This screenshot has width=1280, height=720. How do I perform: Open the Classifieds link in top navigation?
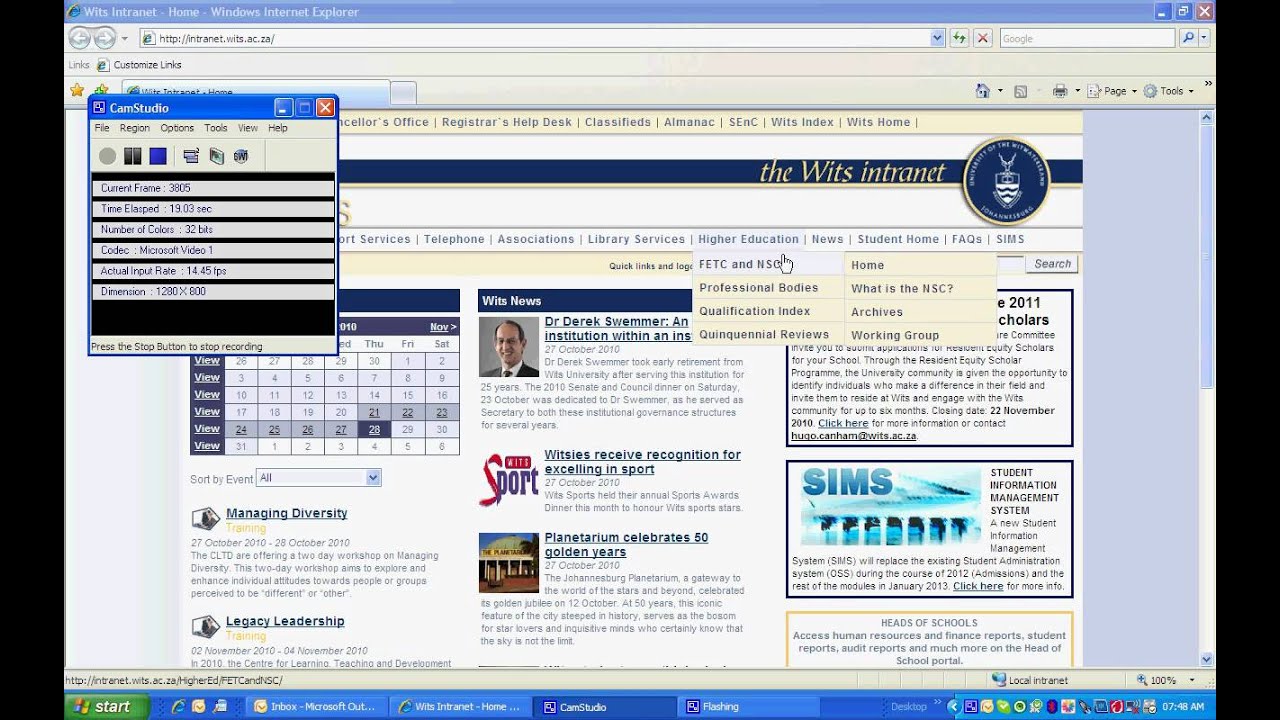click(x=618, y=122)
